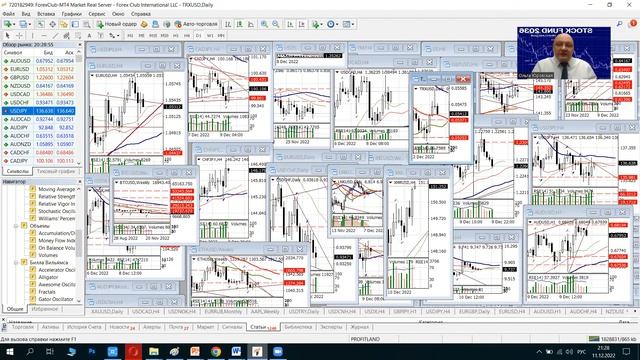Open the История Счета terminal tab
This screenshot has width=640, height=360.
(84, 327)
